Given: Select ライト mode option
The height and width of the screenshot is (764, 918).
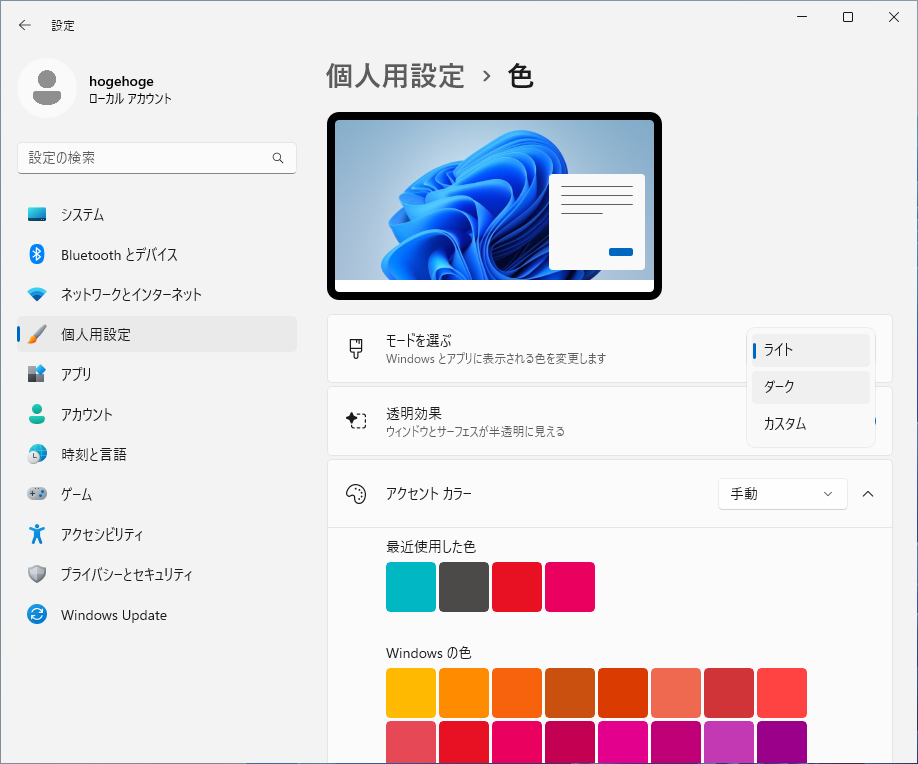Looking at the screenshot, I should click(811, 350).
